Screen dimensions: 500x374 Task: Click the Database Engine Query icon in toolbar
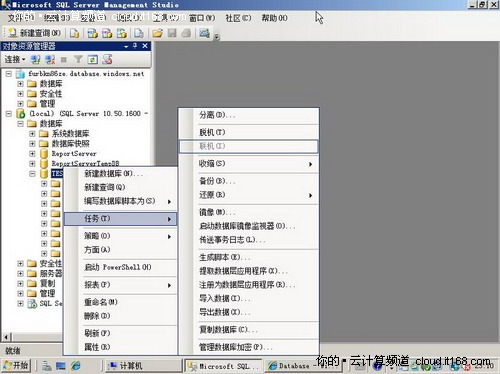point(74,33)
